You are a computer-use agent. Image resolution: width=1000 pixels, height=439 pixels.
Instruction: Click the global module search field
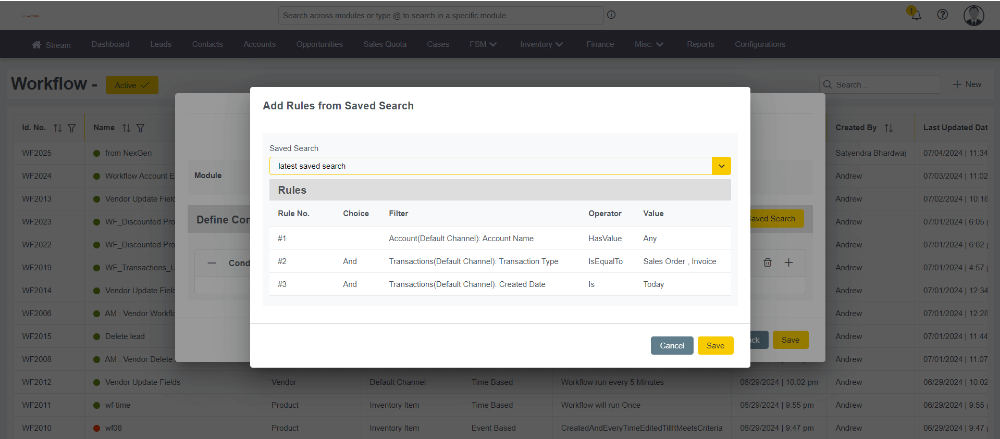click(440, 15)
